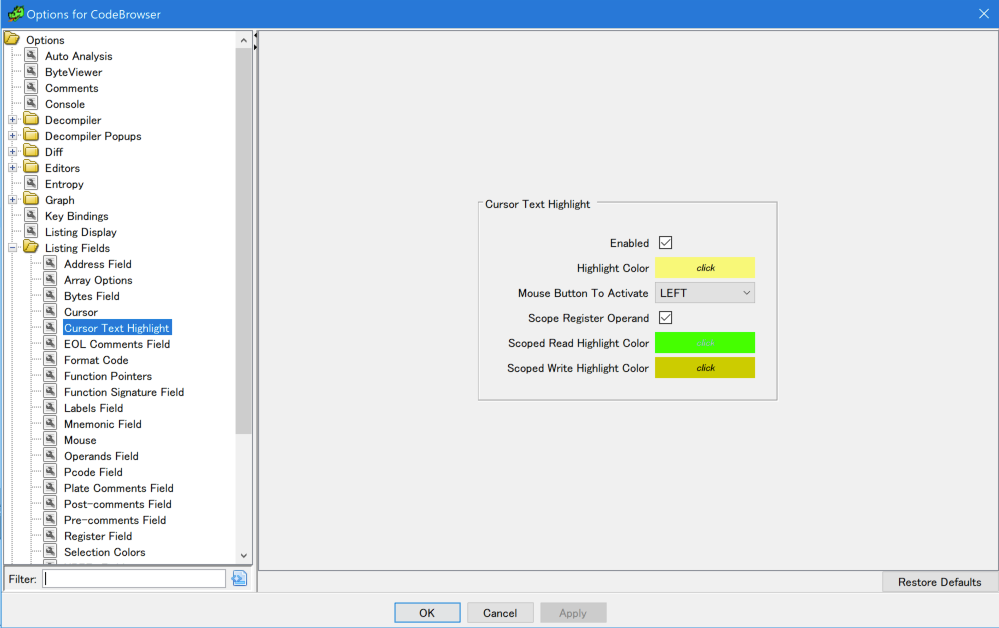This screenshot has height=628, width=999.
Task: Click the tree scrollbar down arrow
Action: pyautogui.click(x=243, y=555)
